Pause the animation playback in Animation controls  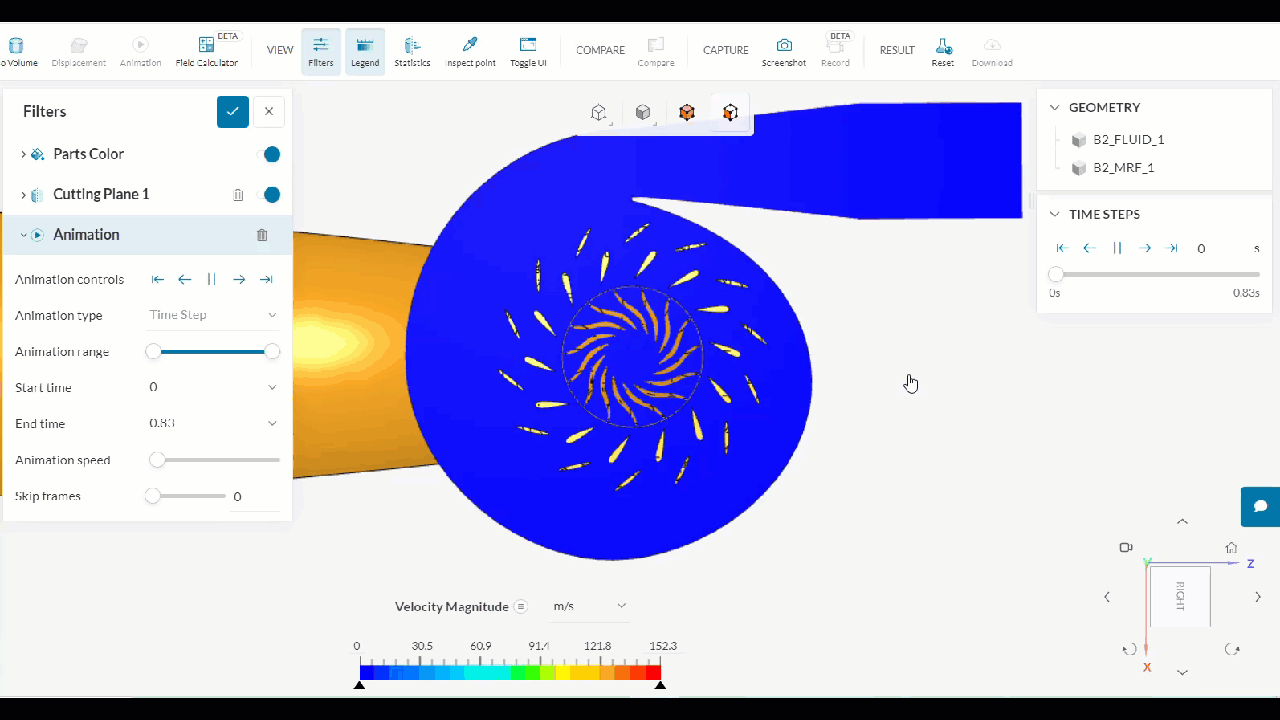click(x=211, y=279)
